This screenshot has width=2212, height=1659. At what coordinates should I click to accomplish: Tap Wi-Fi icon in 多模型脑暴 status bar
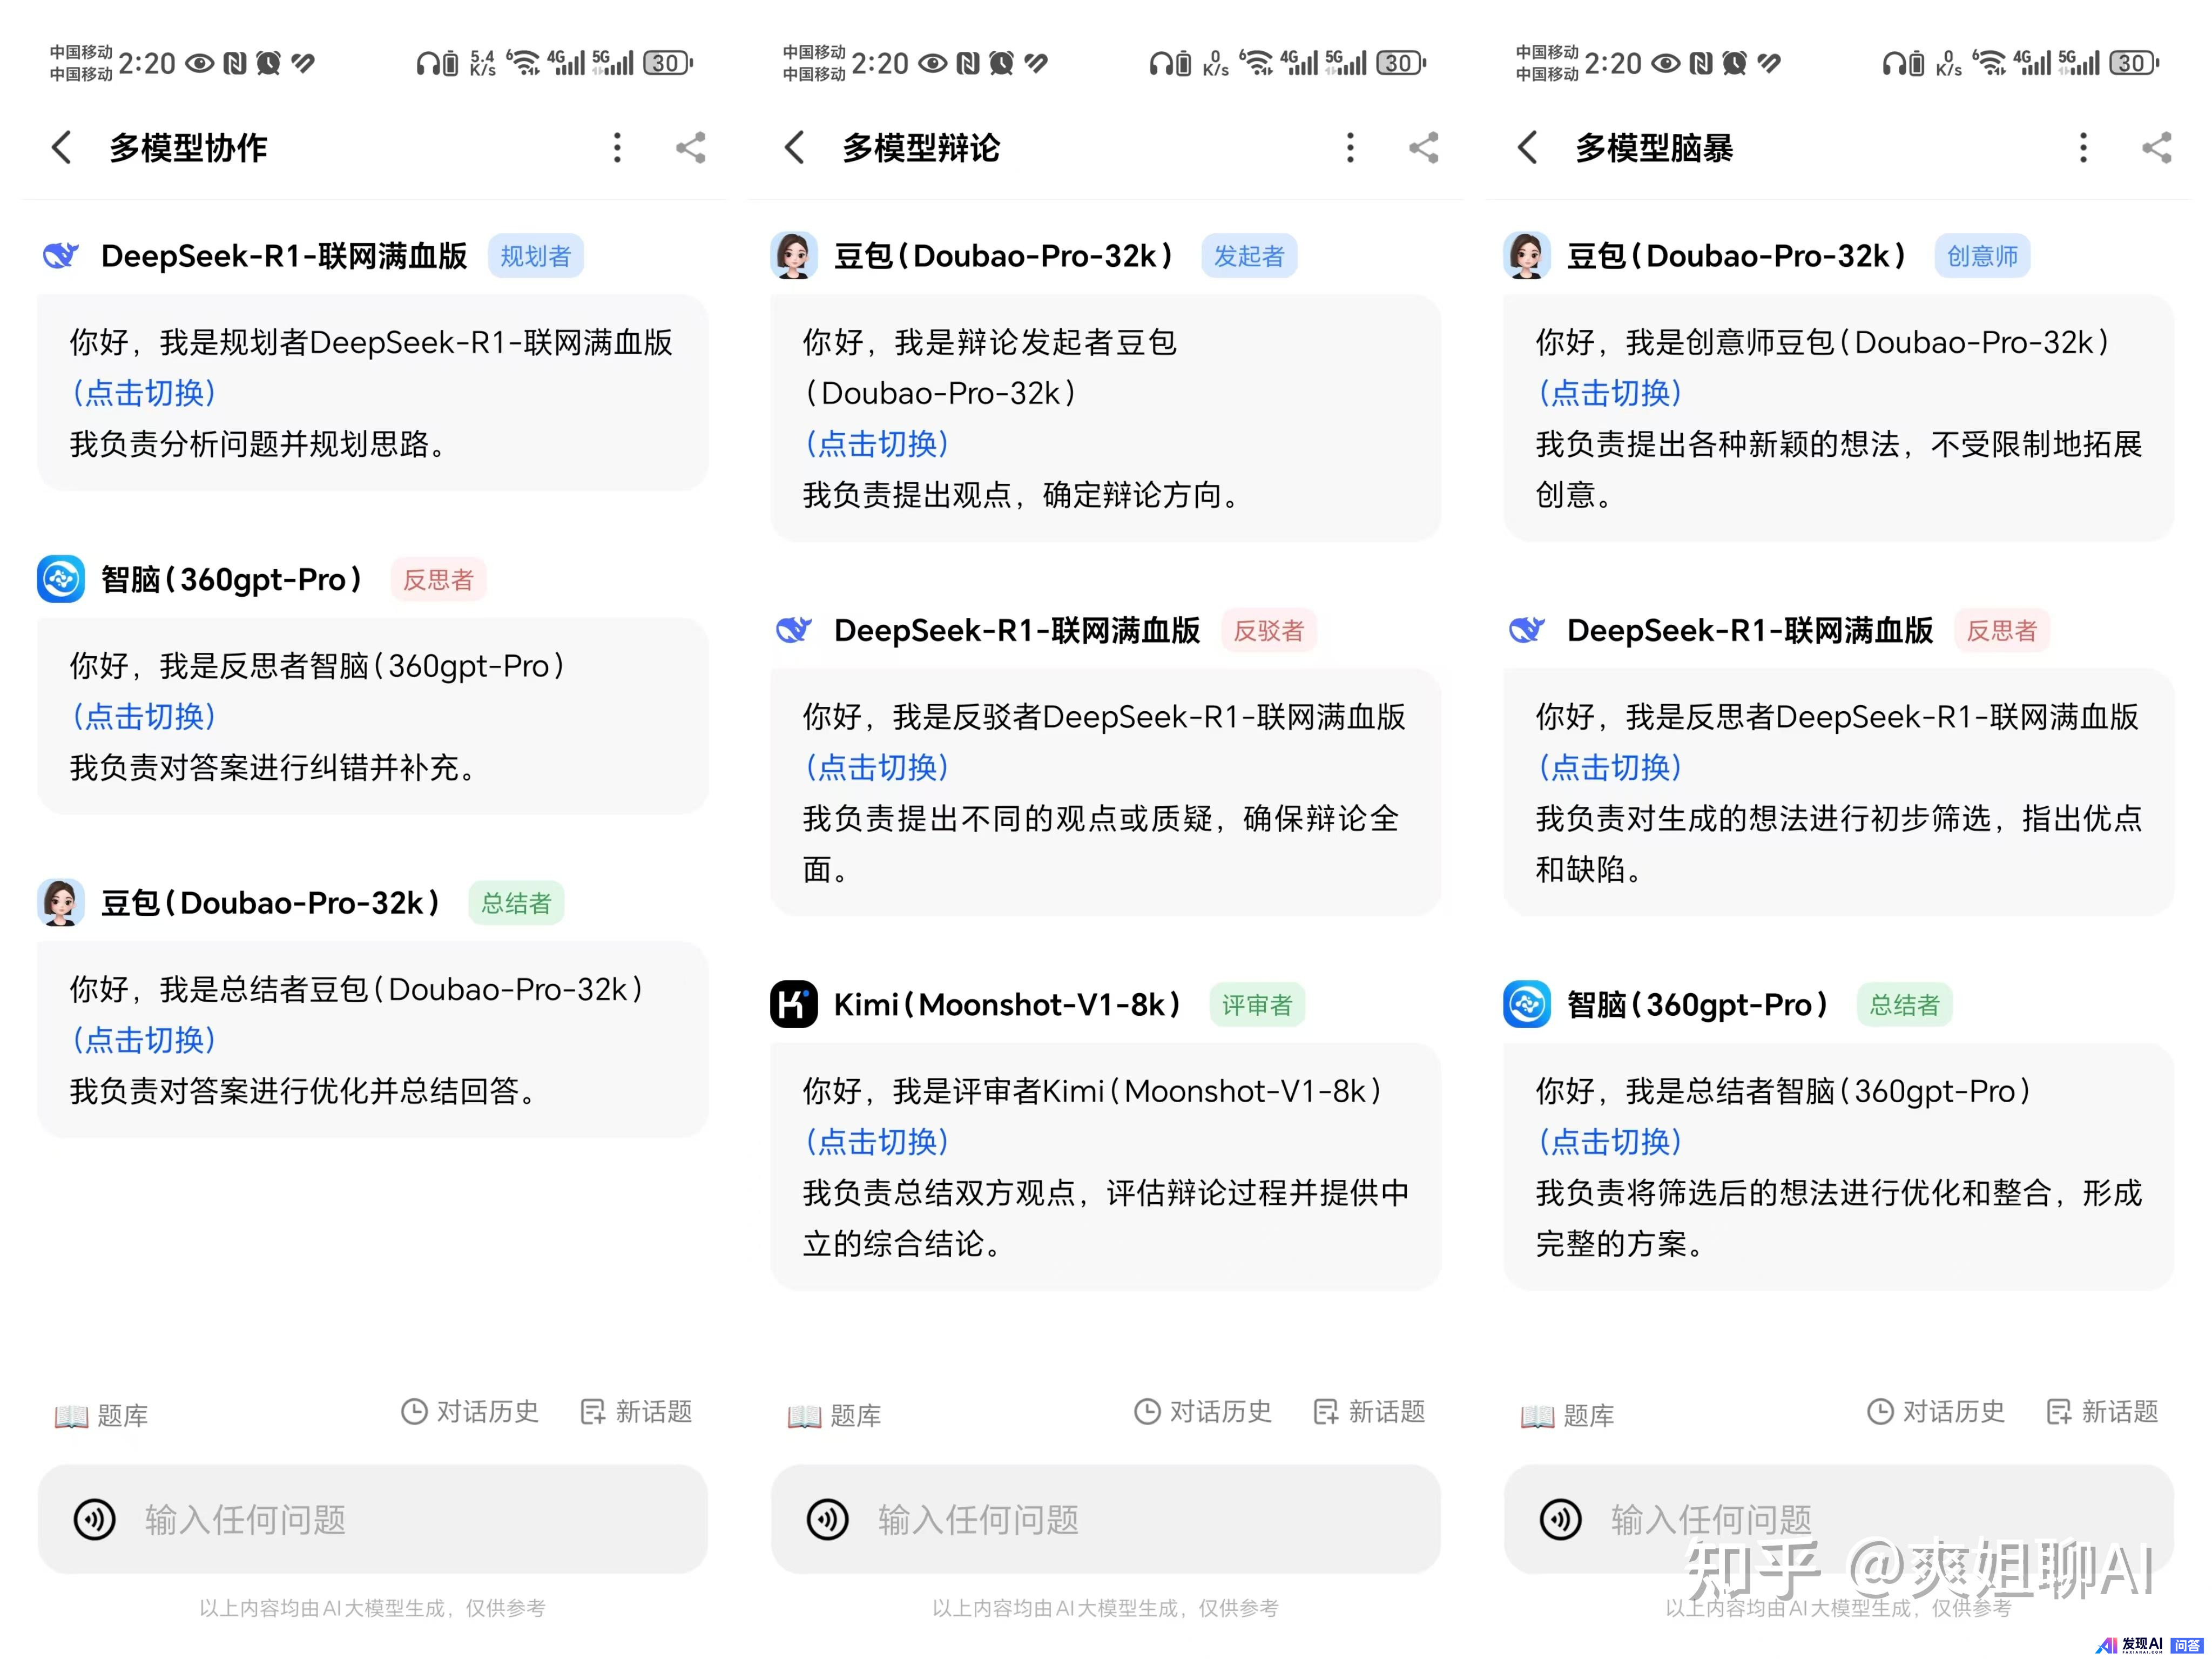(1989, 63)
